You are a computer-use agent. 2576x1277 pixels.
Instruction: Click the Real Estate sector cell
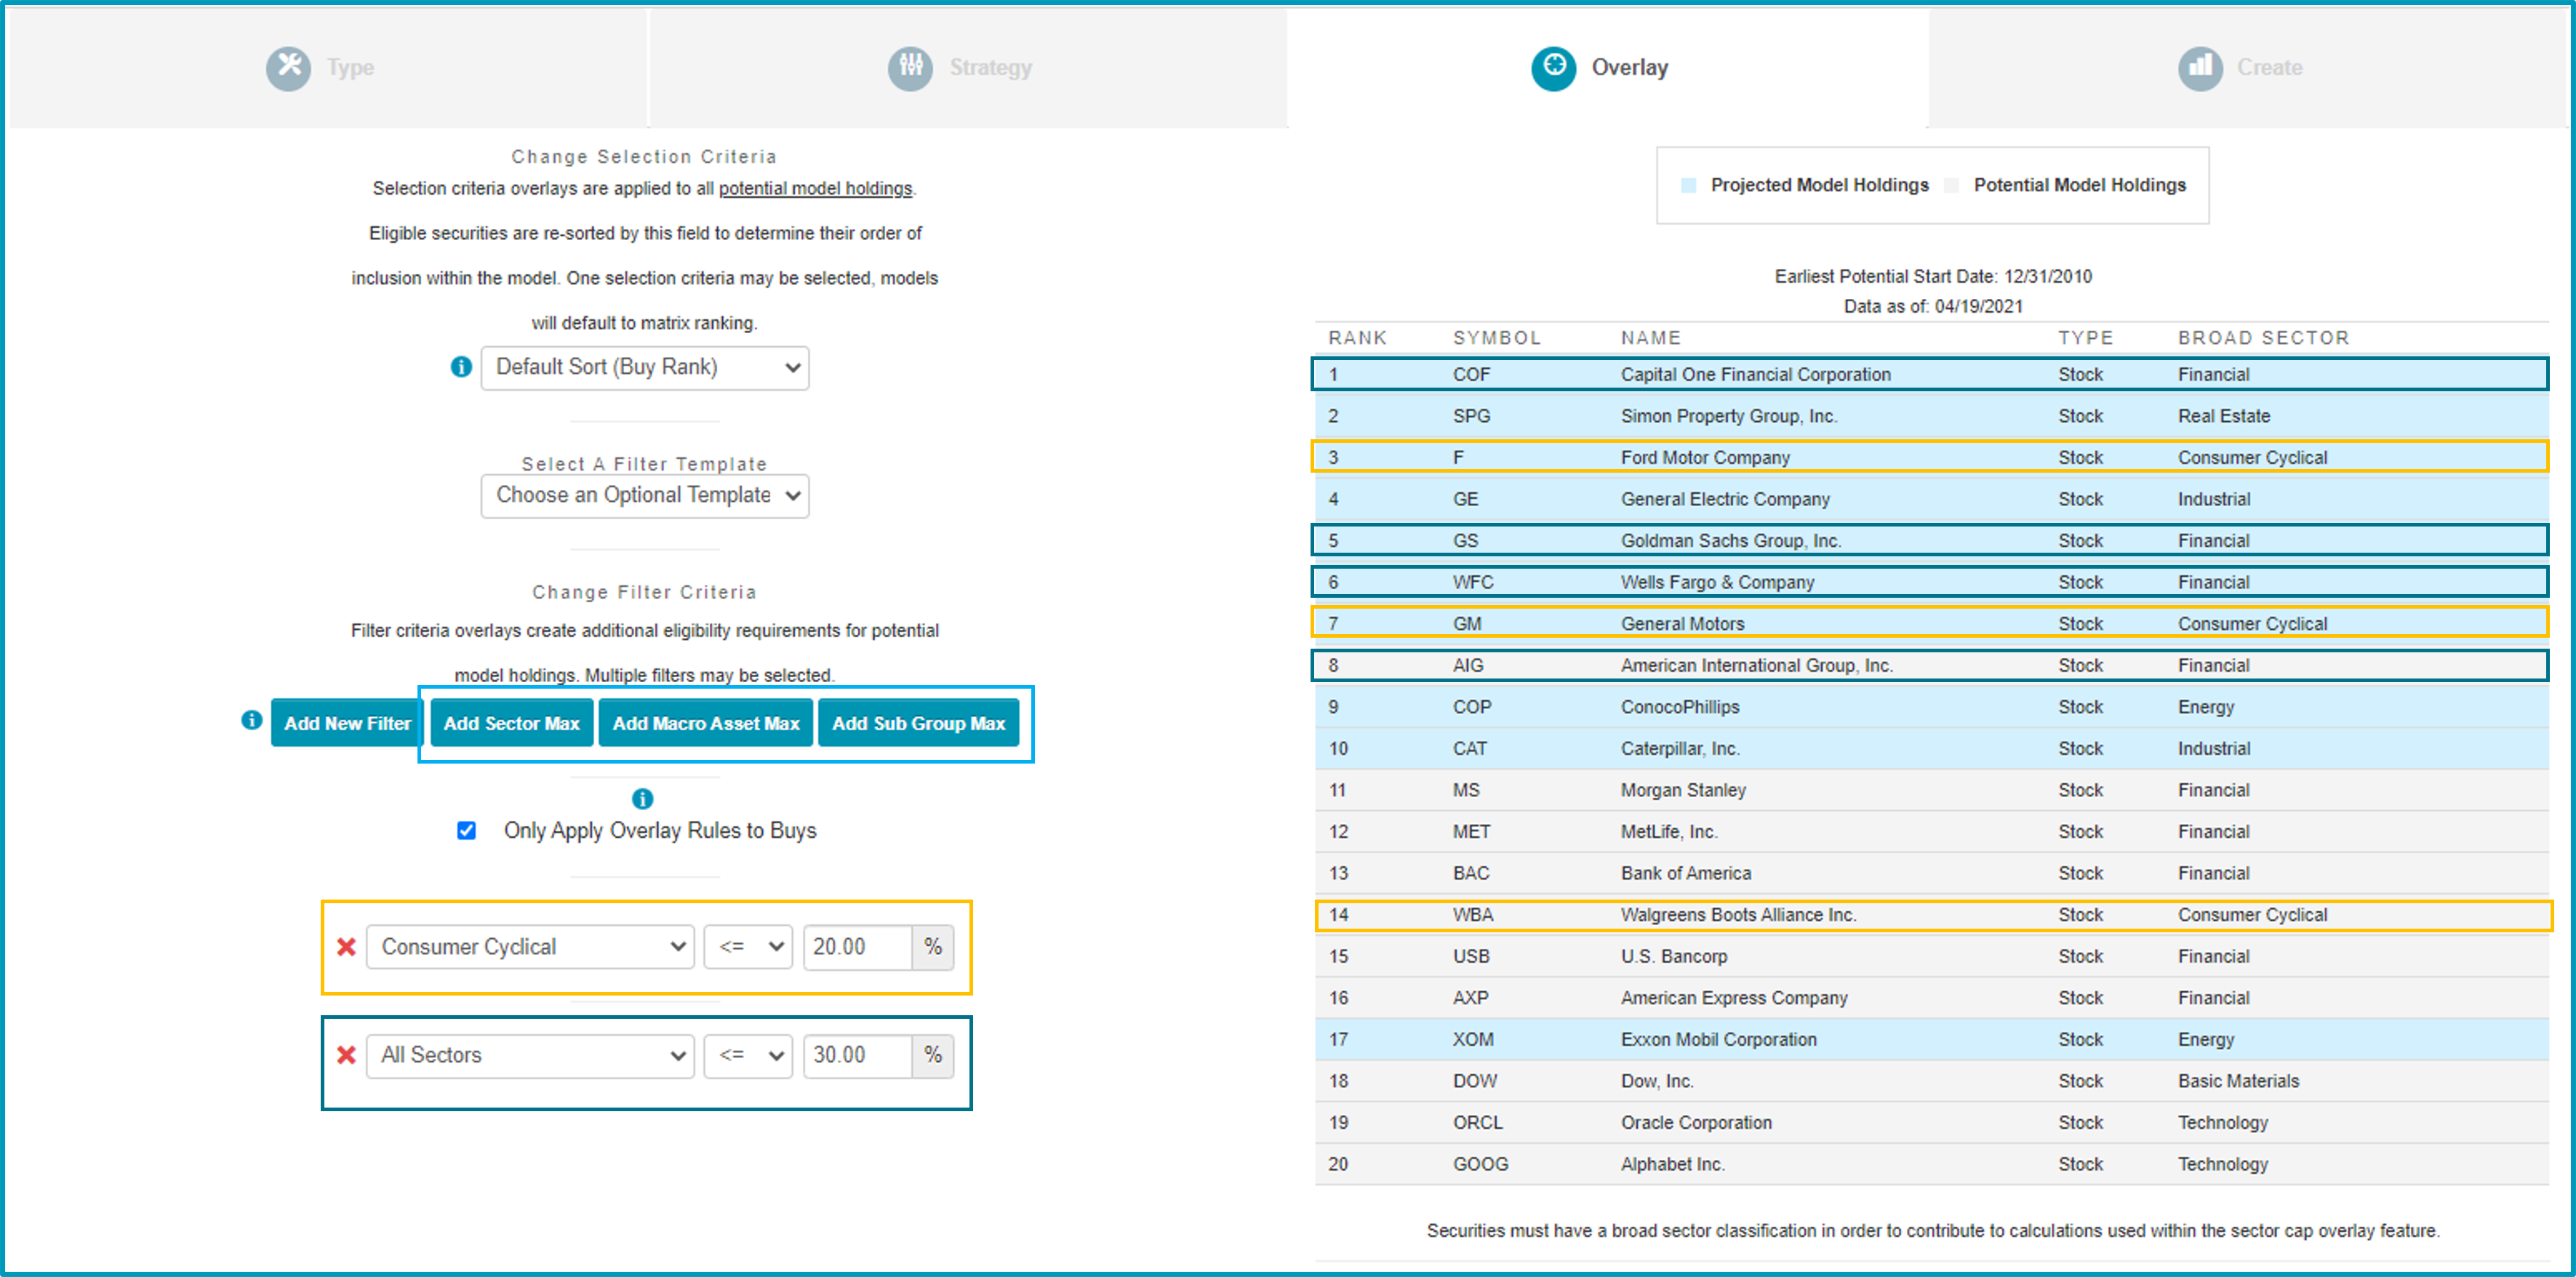pyautogui.click(x=2224, y=416)
